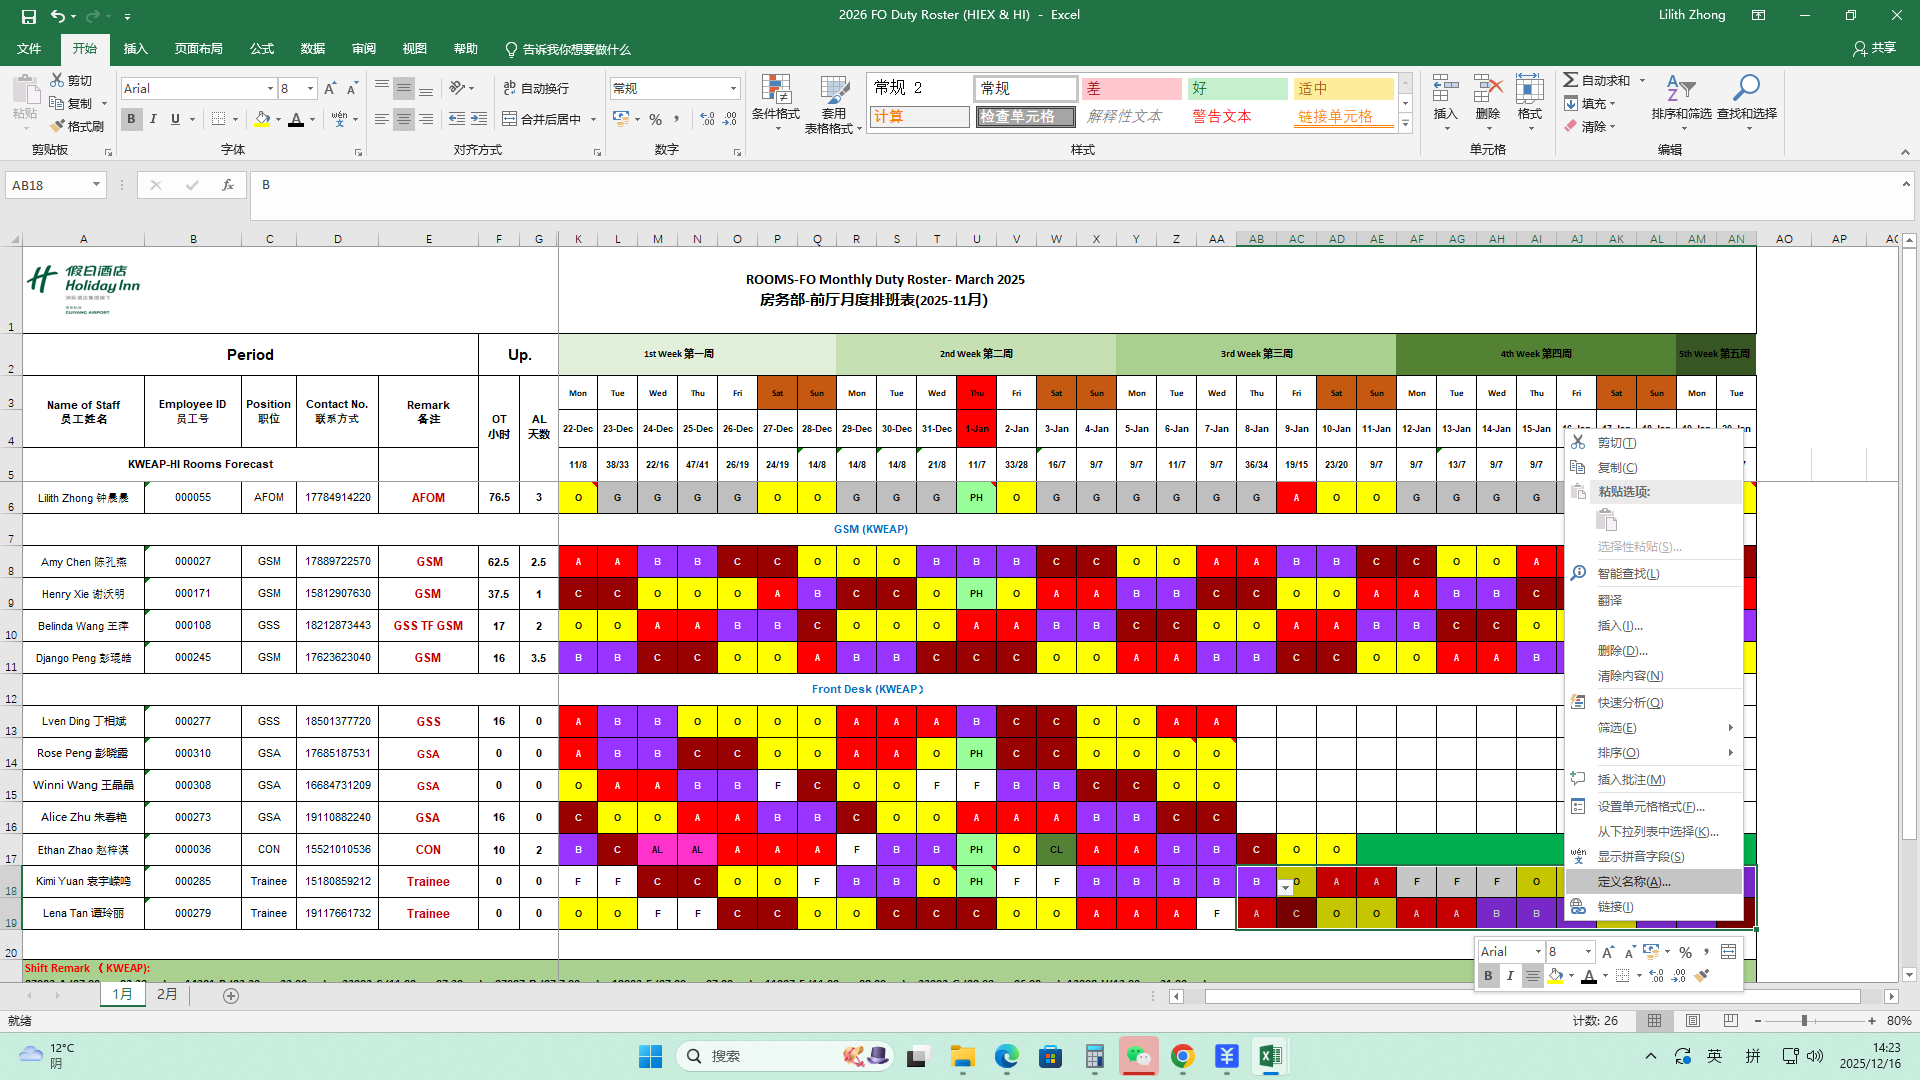The image size is (1920, 1080).
Task: Click the Merge and Center icon
Action: pos(510,119)
